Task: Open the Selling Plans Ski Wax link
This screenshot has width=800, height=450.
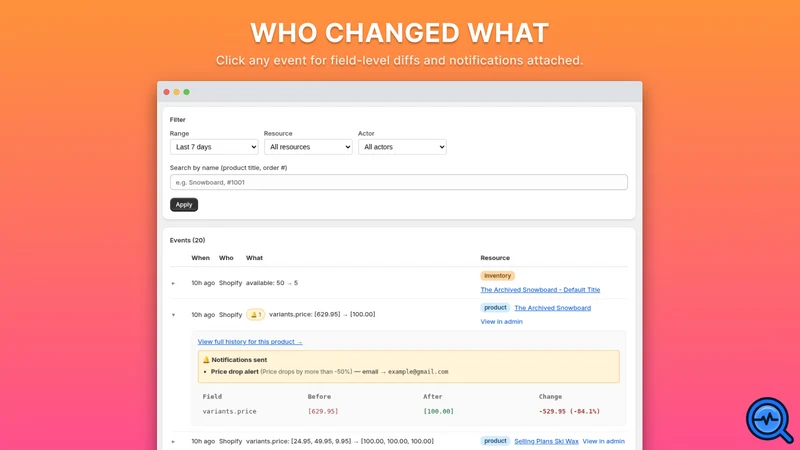Action: pyautogui.click(x=546, y=441)
